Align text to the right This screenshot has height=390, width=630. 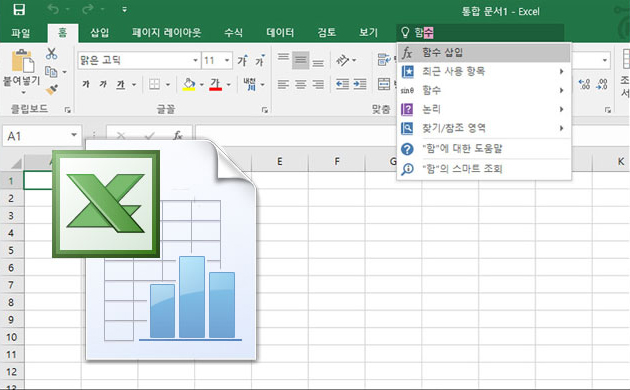point(318,84)
